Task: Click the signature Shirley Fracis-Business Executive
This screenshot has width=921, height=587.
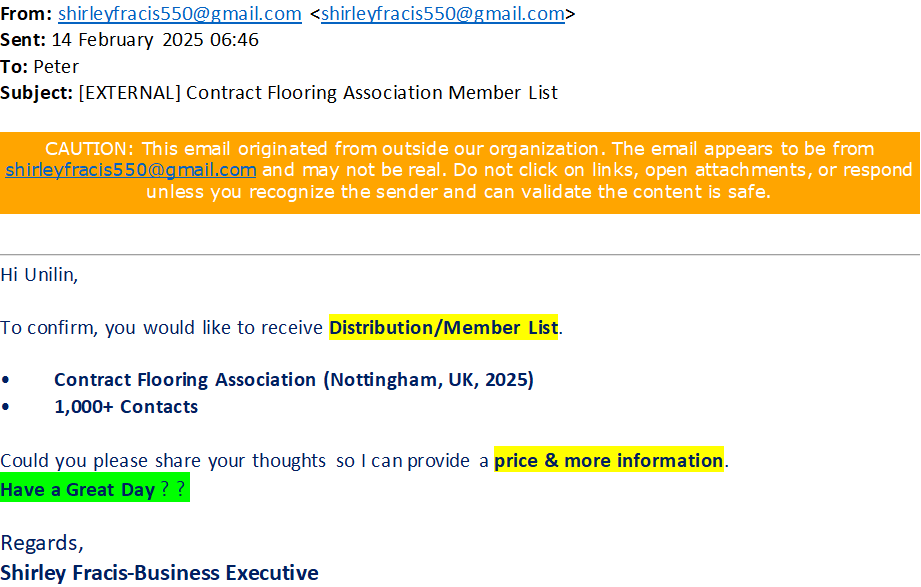Action: [159, 572]
